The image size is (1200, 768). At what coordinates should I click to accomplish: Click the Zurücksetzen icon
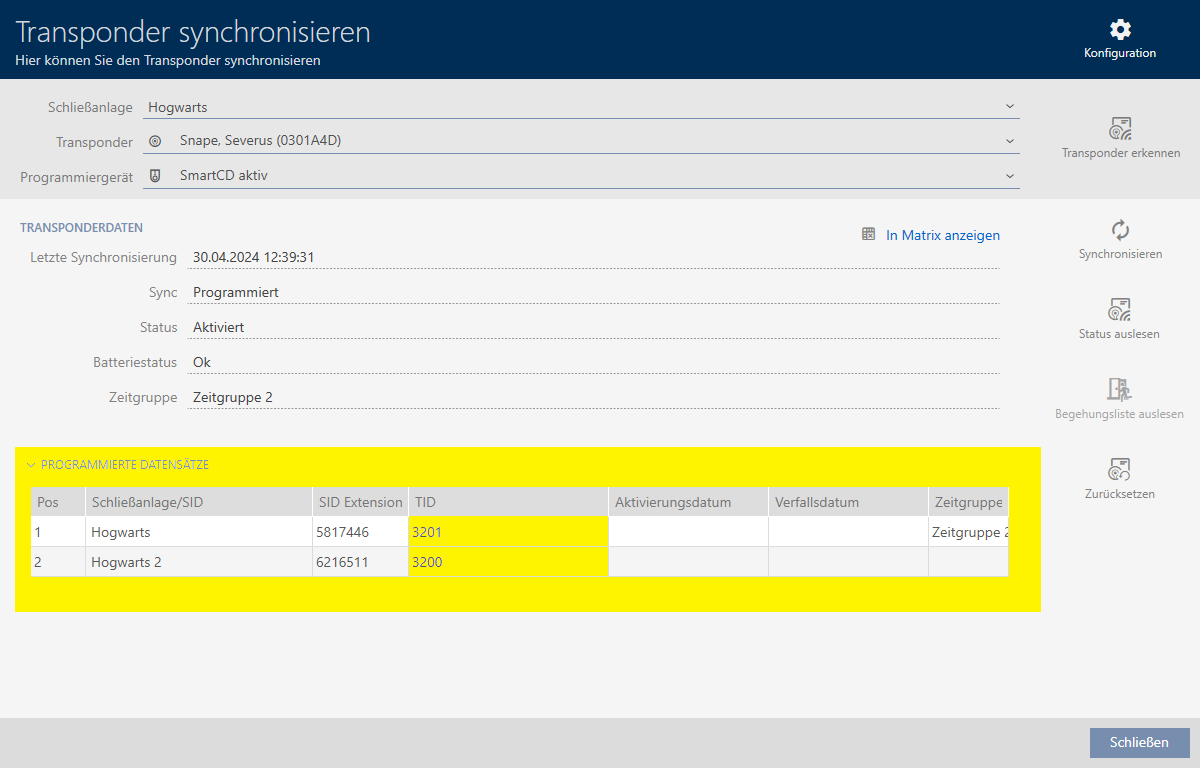[x=1119, y=469]
